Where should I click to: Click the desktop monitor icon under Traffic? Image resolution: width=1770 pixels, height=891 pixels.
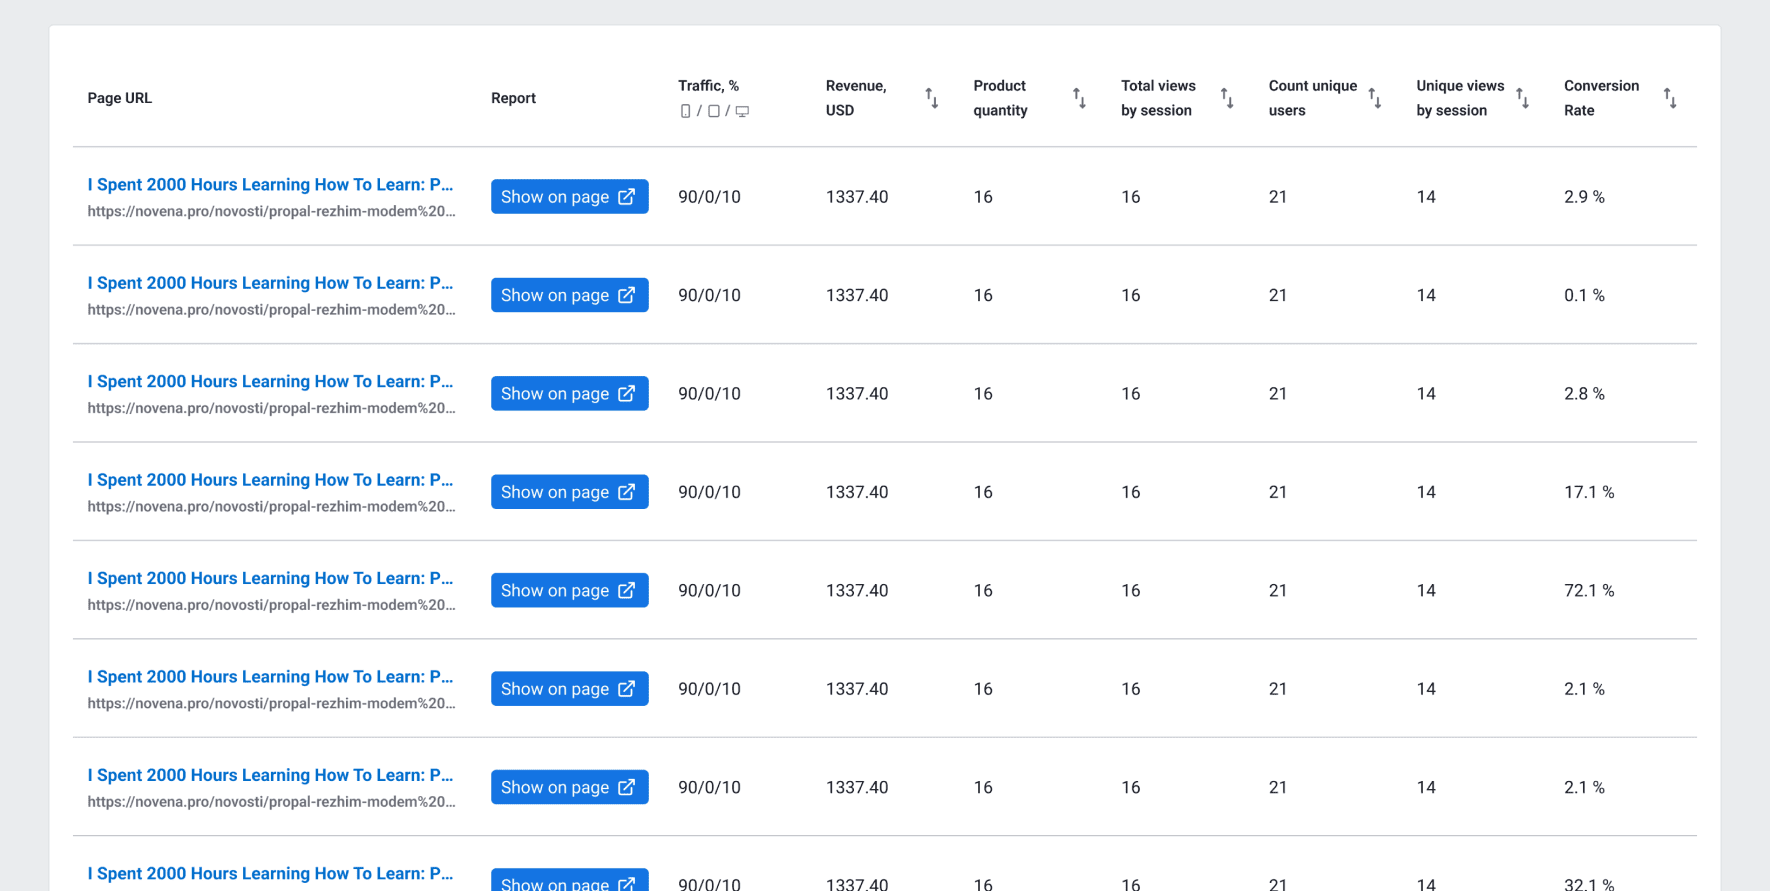[742, 111]
